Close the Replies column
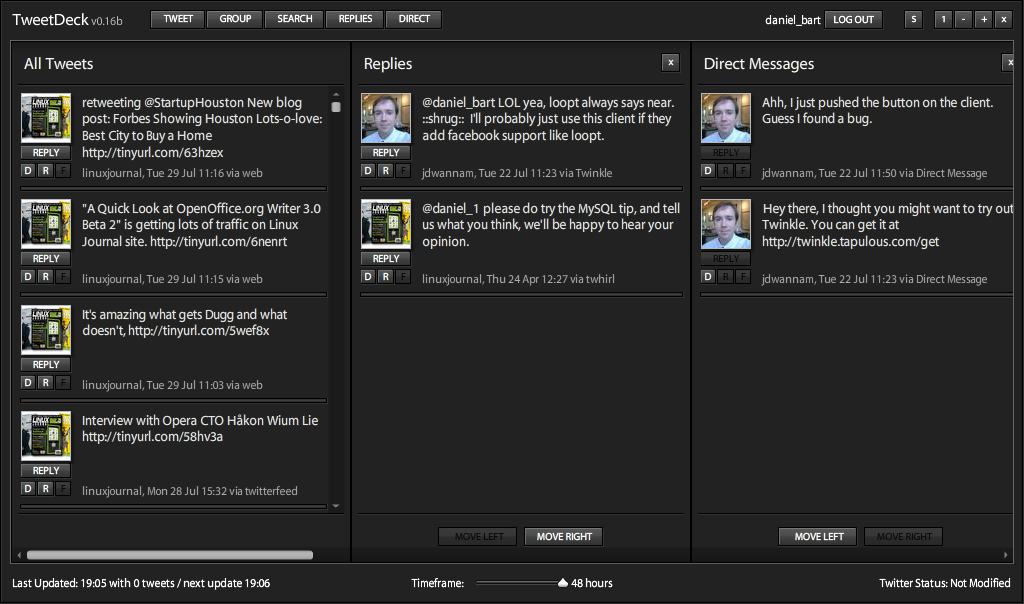1024x604 pixels. 671,63
